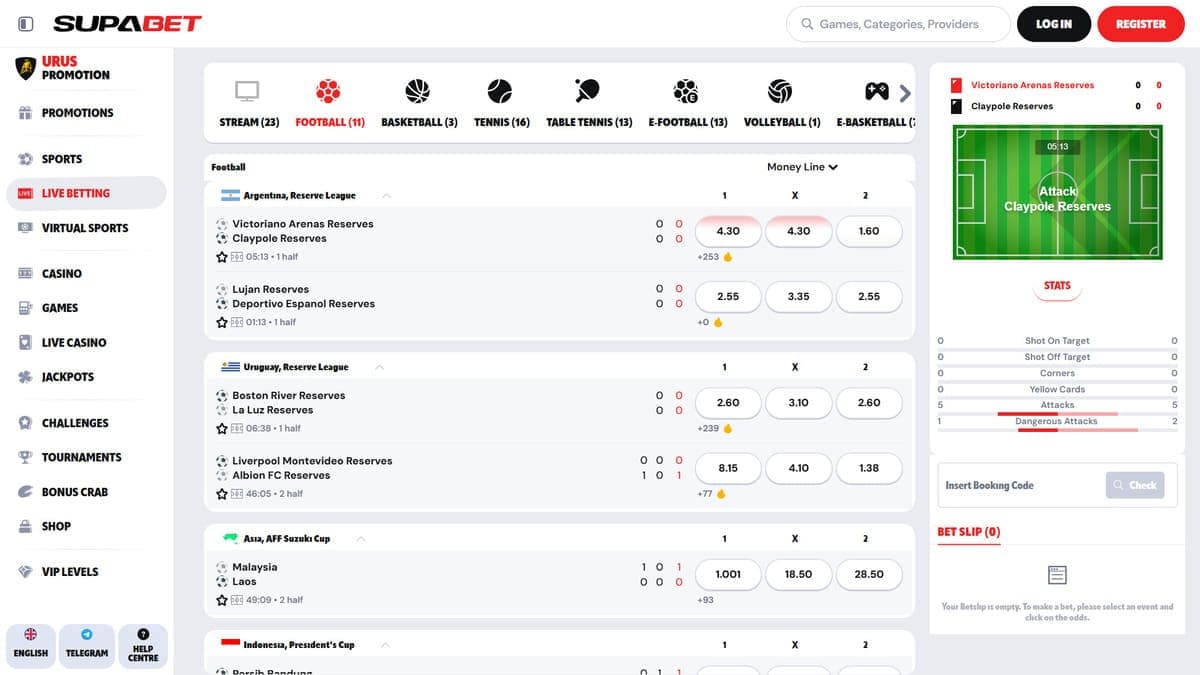
Task: Open the Help Centre question icon
Action: 143,634
